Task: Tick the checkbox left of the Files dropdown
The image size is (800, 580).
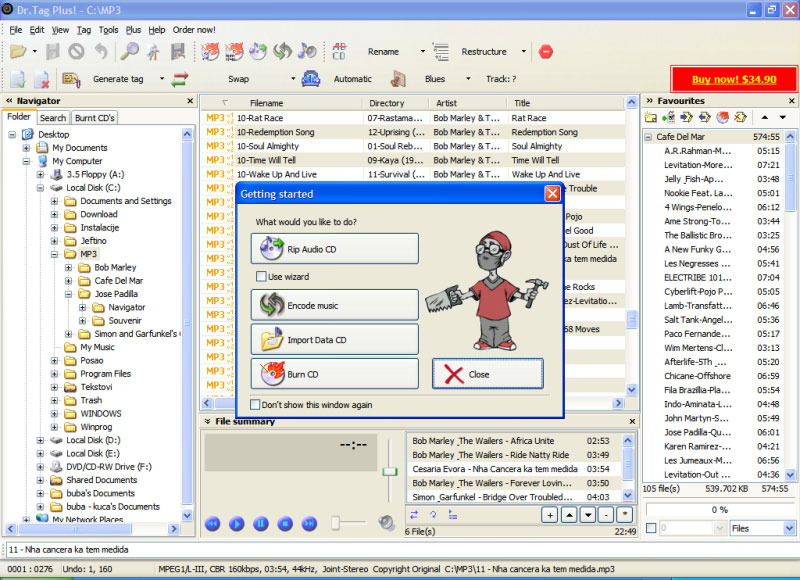Action: [x=651, y=528]
